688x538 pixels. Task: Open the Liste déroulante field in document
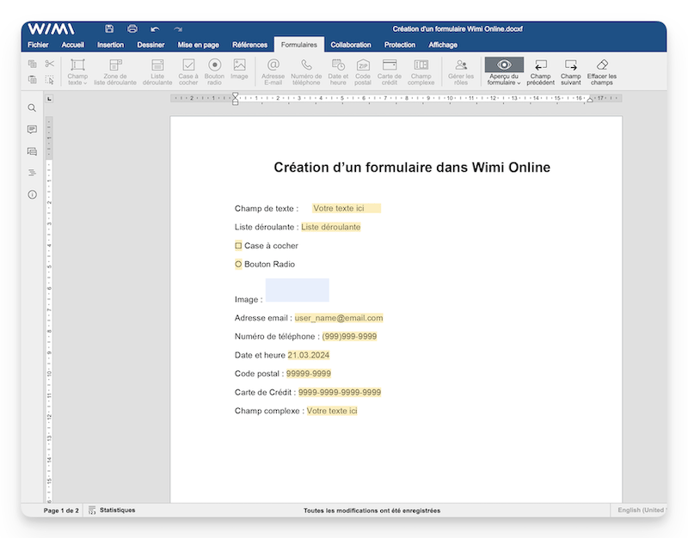point(330,227)
